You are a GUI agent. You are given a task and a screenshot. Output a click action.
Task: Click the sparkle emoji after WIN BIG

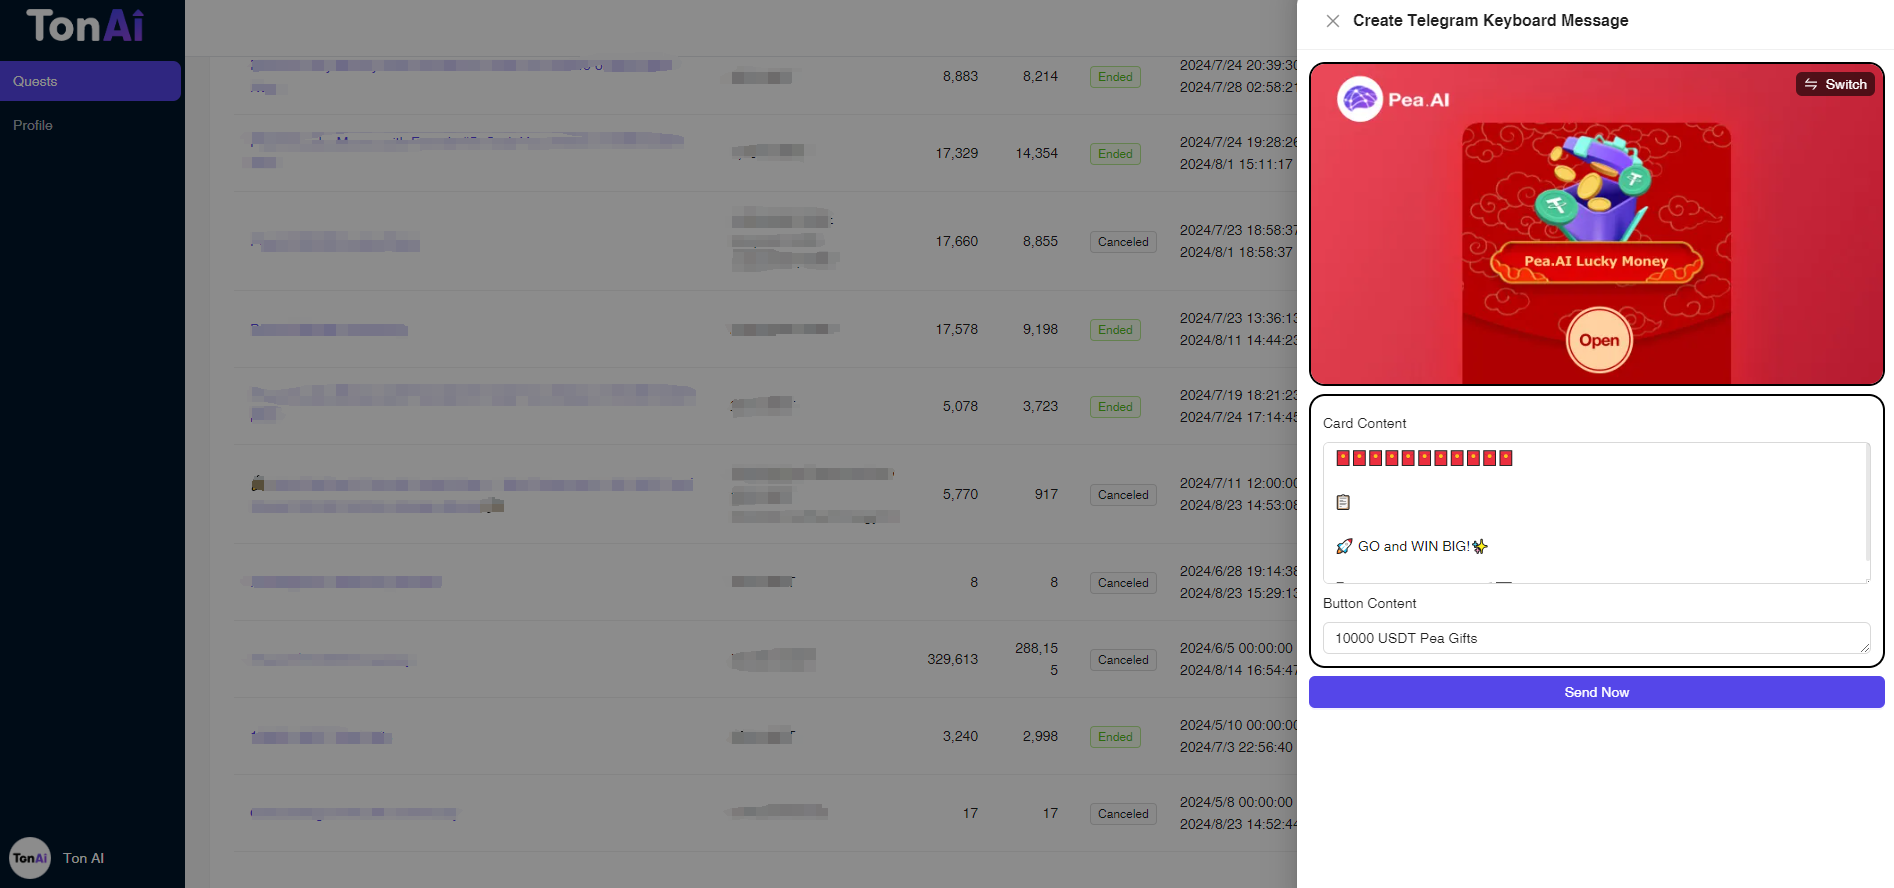[x=1480, y=546]
